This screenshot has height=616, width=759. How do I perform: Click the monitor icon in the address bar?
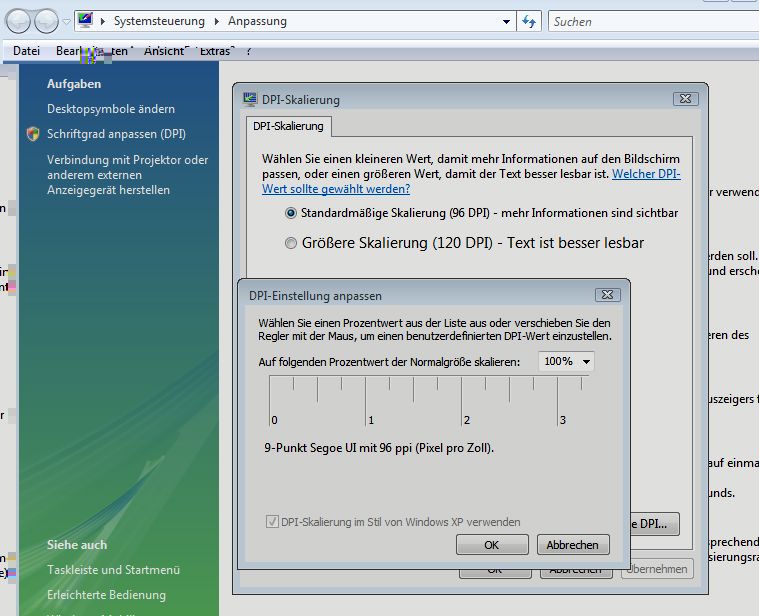tap(85, 21)
